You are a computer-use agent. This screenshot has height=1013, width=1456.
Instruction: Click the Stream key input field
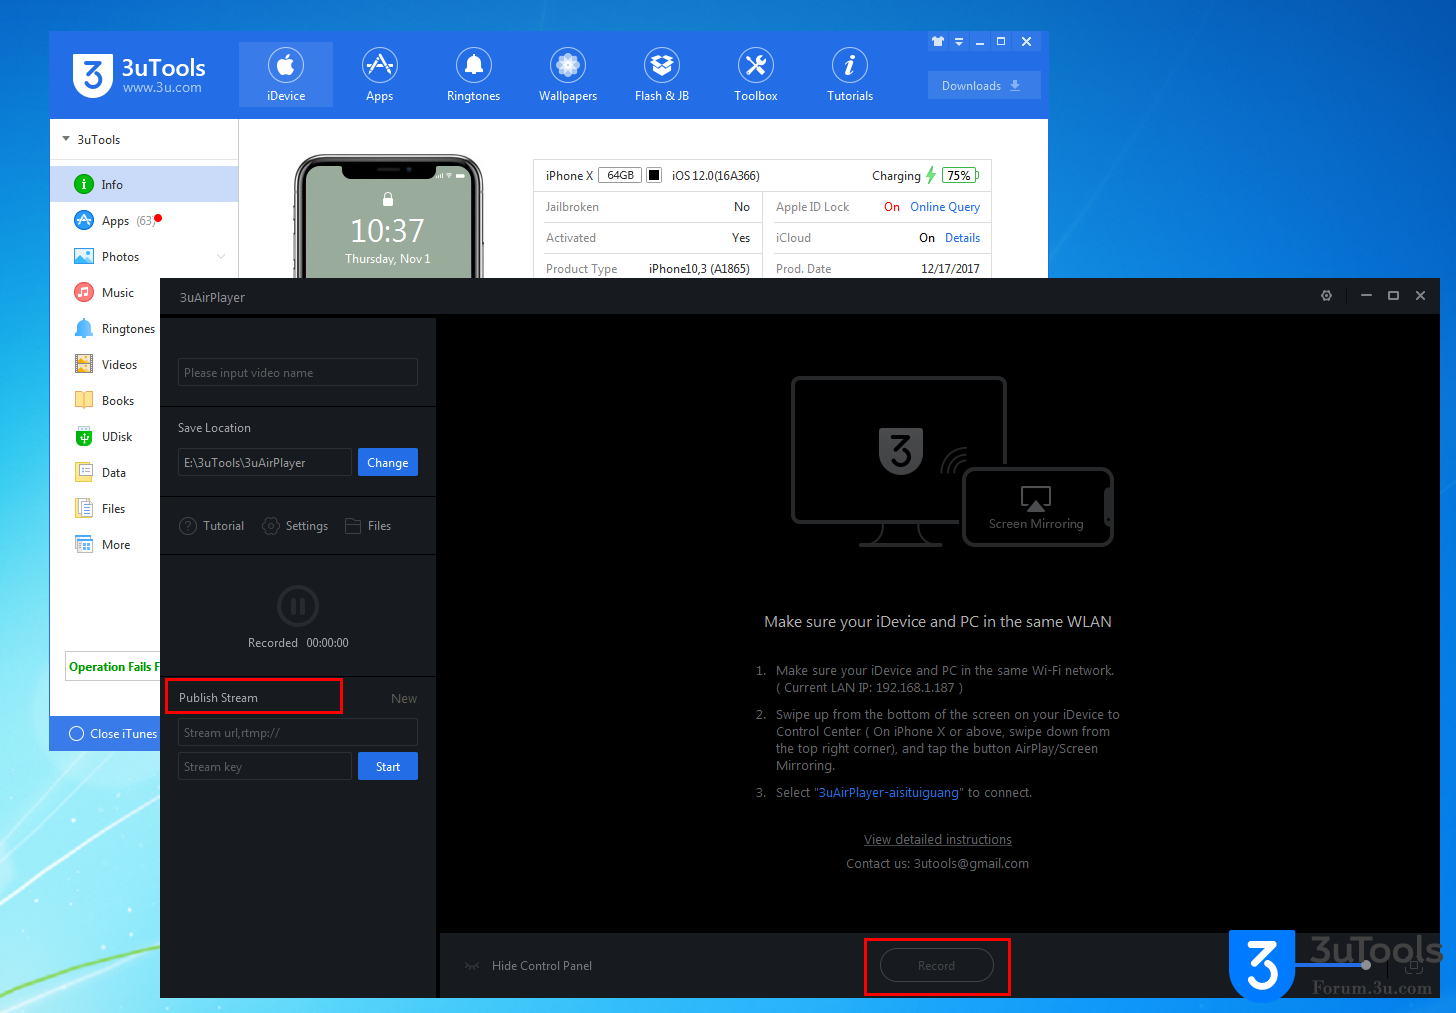point(265,766)
